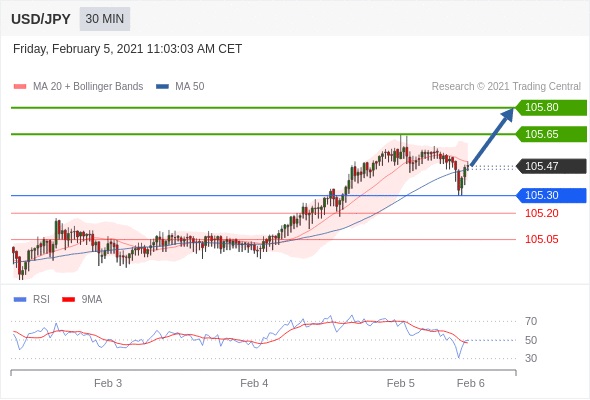Click the 105.47 current price tag
The width and height of the screenshot is (590, 400).
coord(551,166)
